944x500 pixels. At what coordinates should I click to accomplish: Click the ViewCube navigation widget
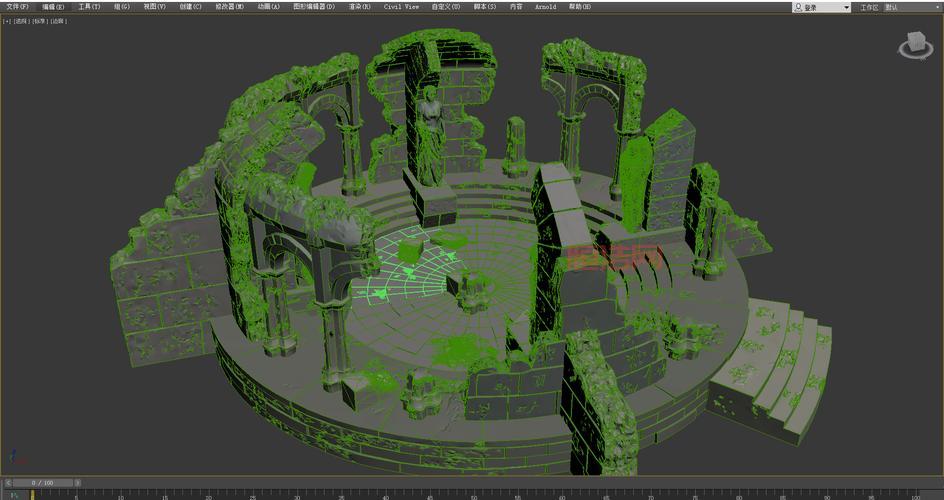pos(912,44)
